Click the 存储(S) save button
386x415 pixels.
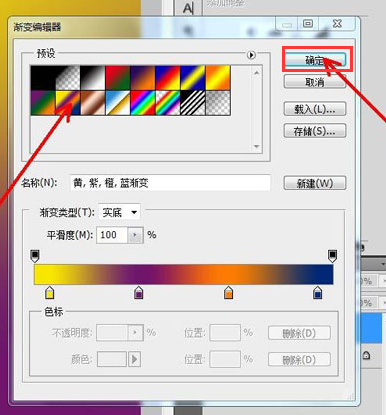pyautogui.click(x=315, y=131)
